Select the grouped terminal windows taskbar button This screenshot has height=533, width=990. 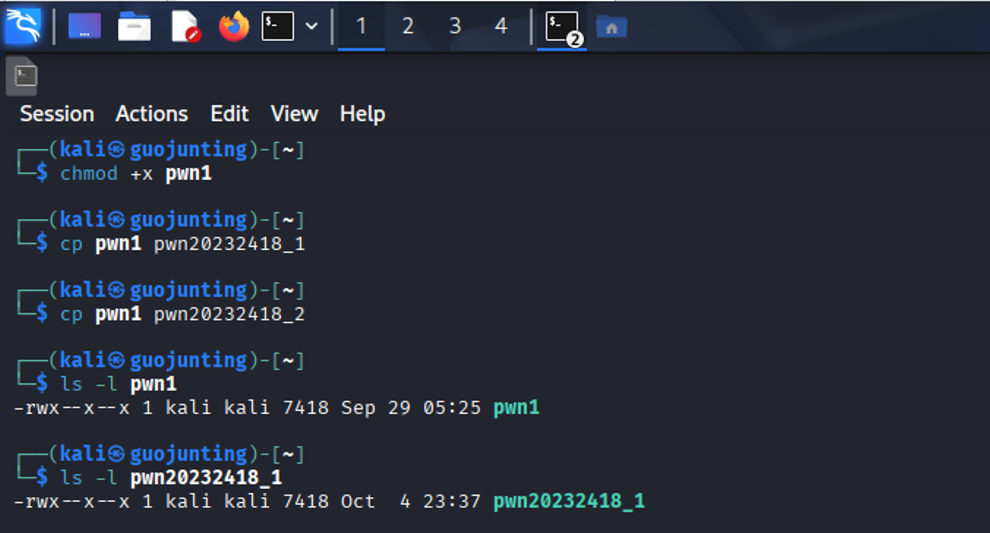coord(562,28)
